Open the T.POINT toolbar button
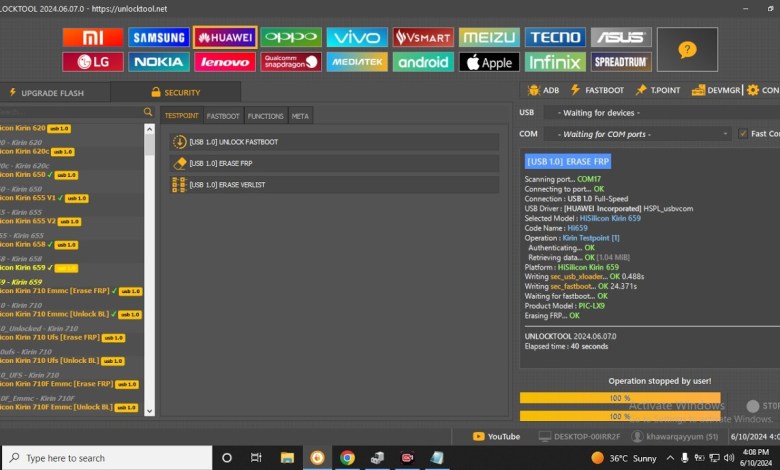 tap(658, 90)
